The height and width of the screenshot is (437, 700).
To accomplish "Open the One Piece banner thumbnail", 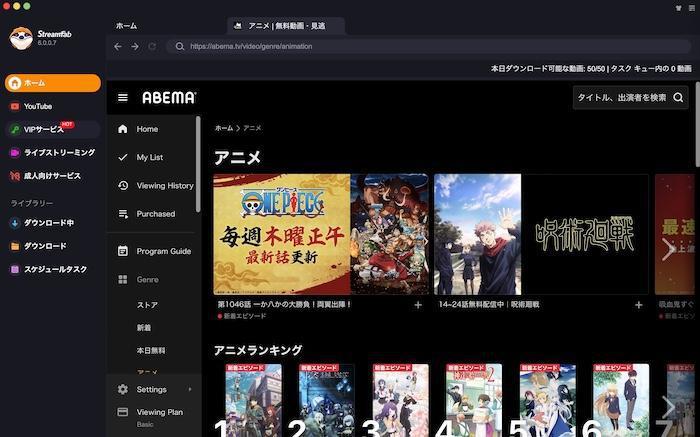I will pos(321,234).
